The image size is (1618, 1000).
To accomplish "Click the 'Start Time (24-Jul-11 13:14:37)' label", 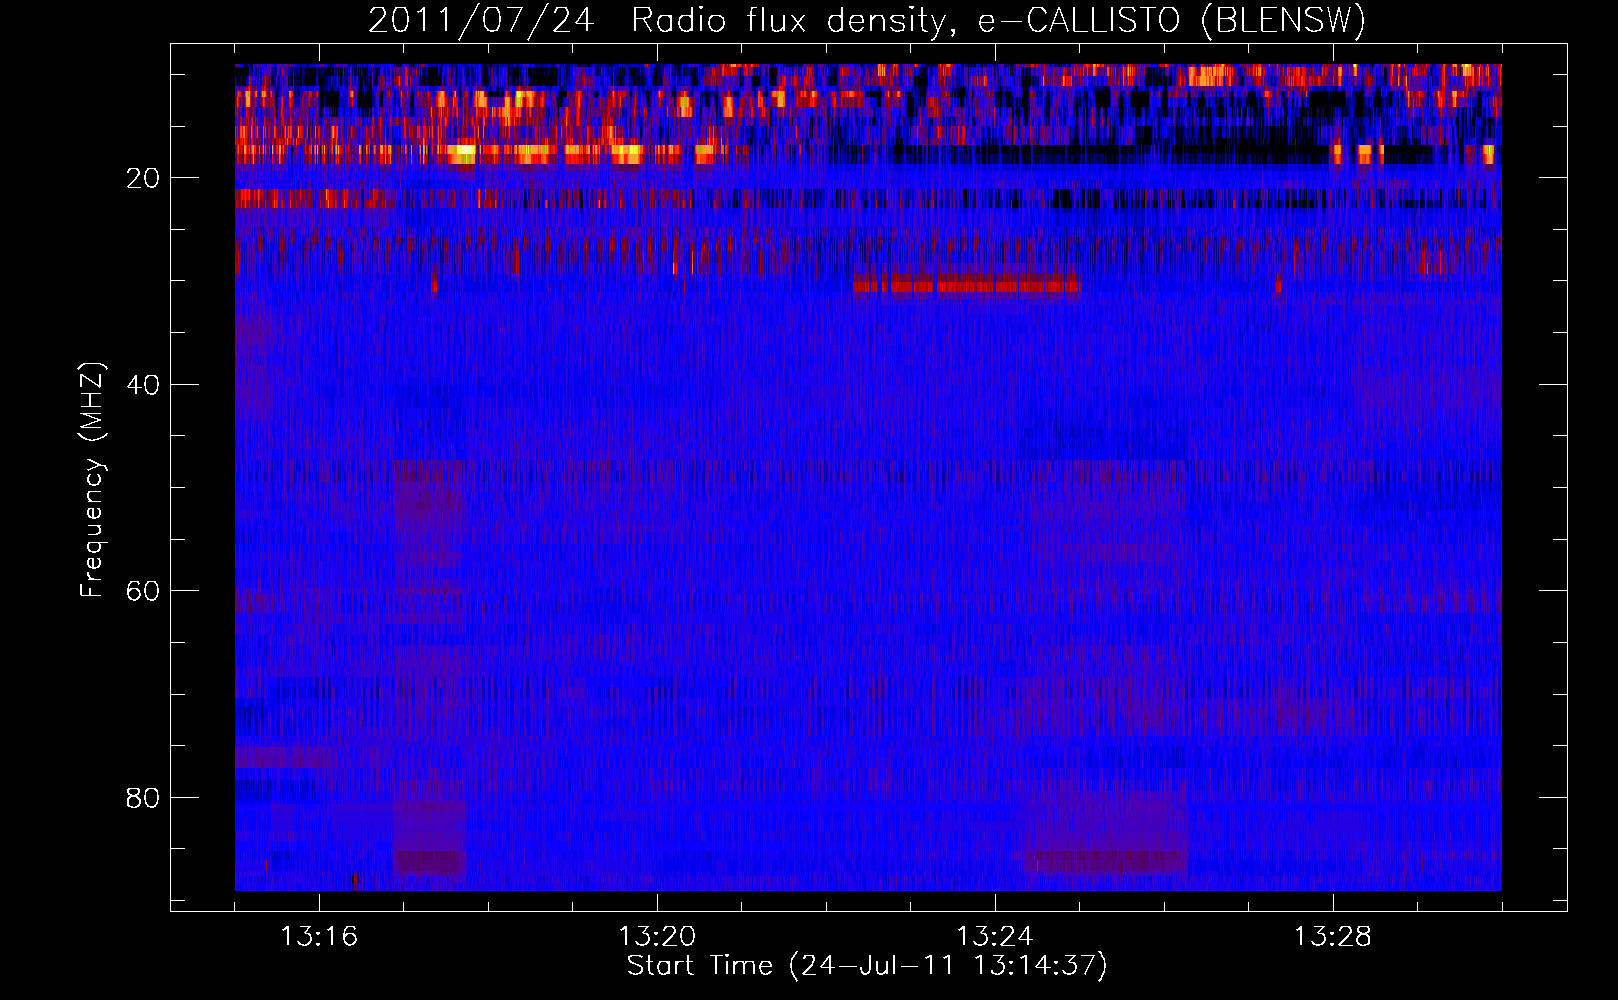I will 867,966.
